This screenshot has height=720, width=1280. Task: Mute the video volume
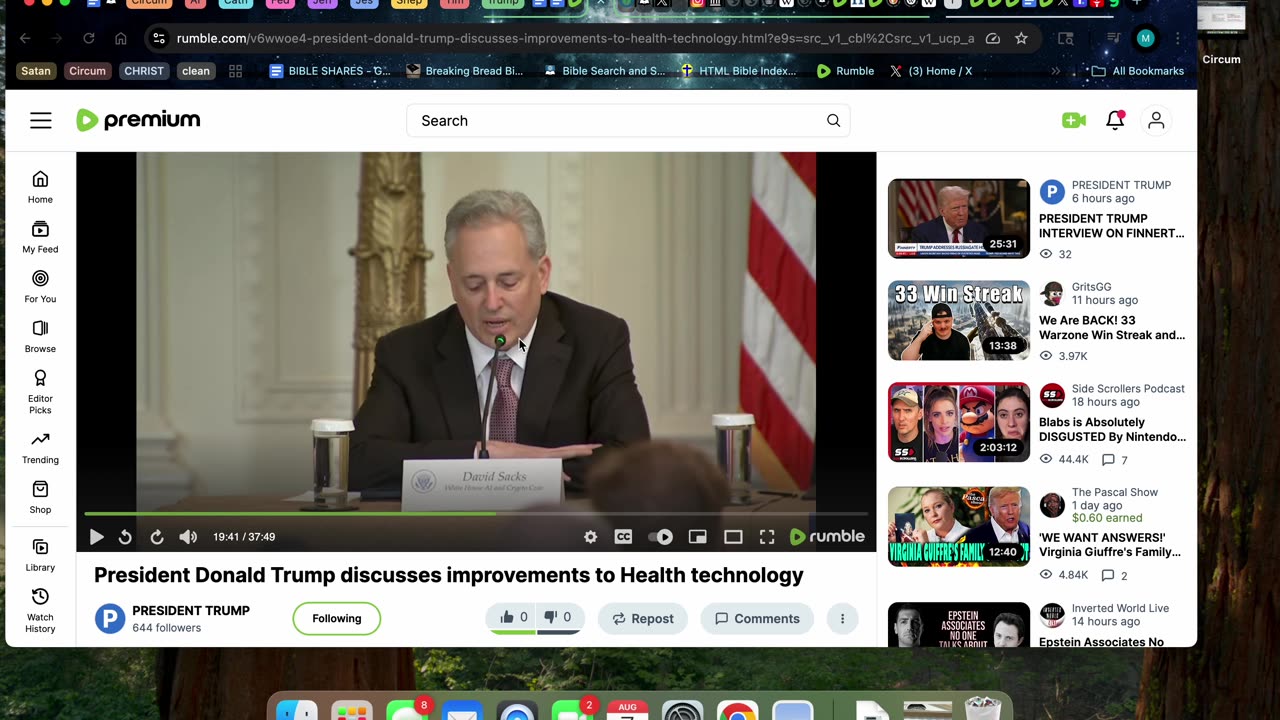pyautogui.click(x=188, y=537)
